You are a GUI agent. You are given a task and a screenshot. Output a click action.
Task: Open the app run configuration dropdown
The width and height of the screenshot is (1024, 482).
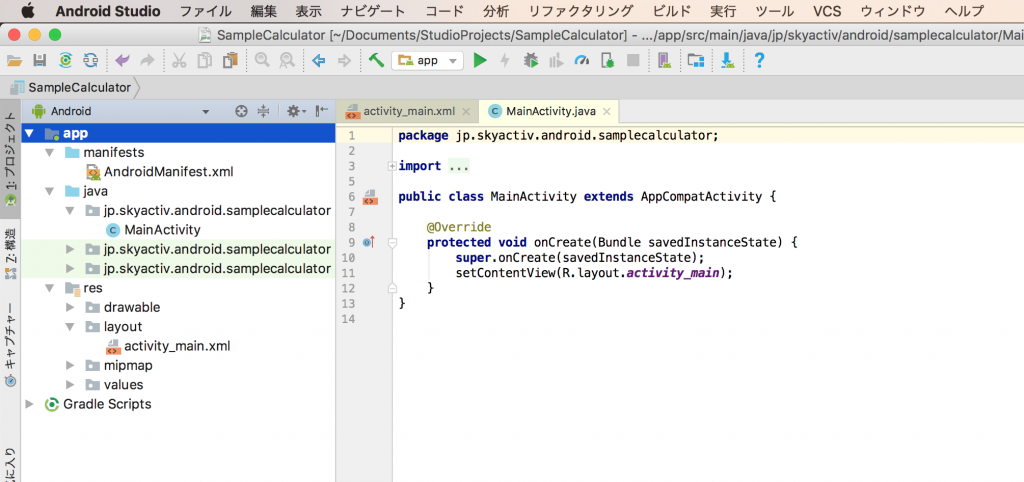(x=427, y=61)
